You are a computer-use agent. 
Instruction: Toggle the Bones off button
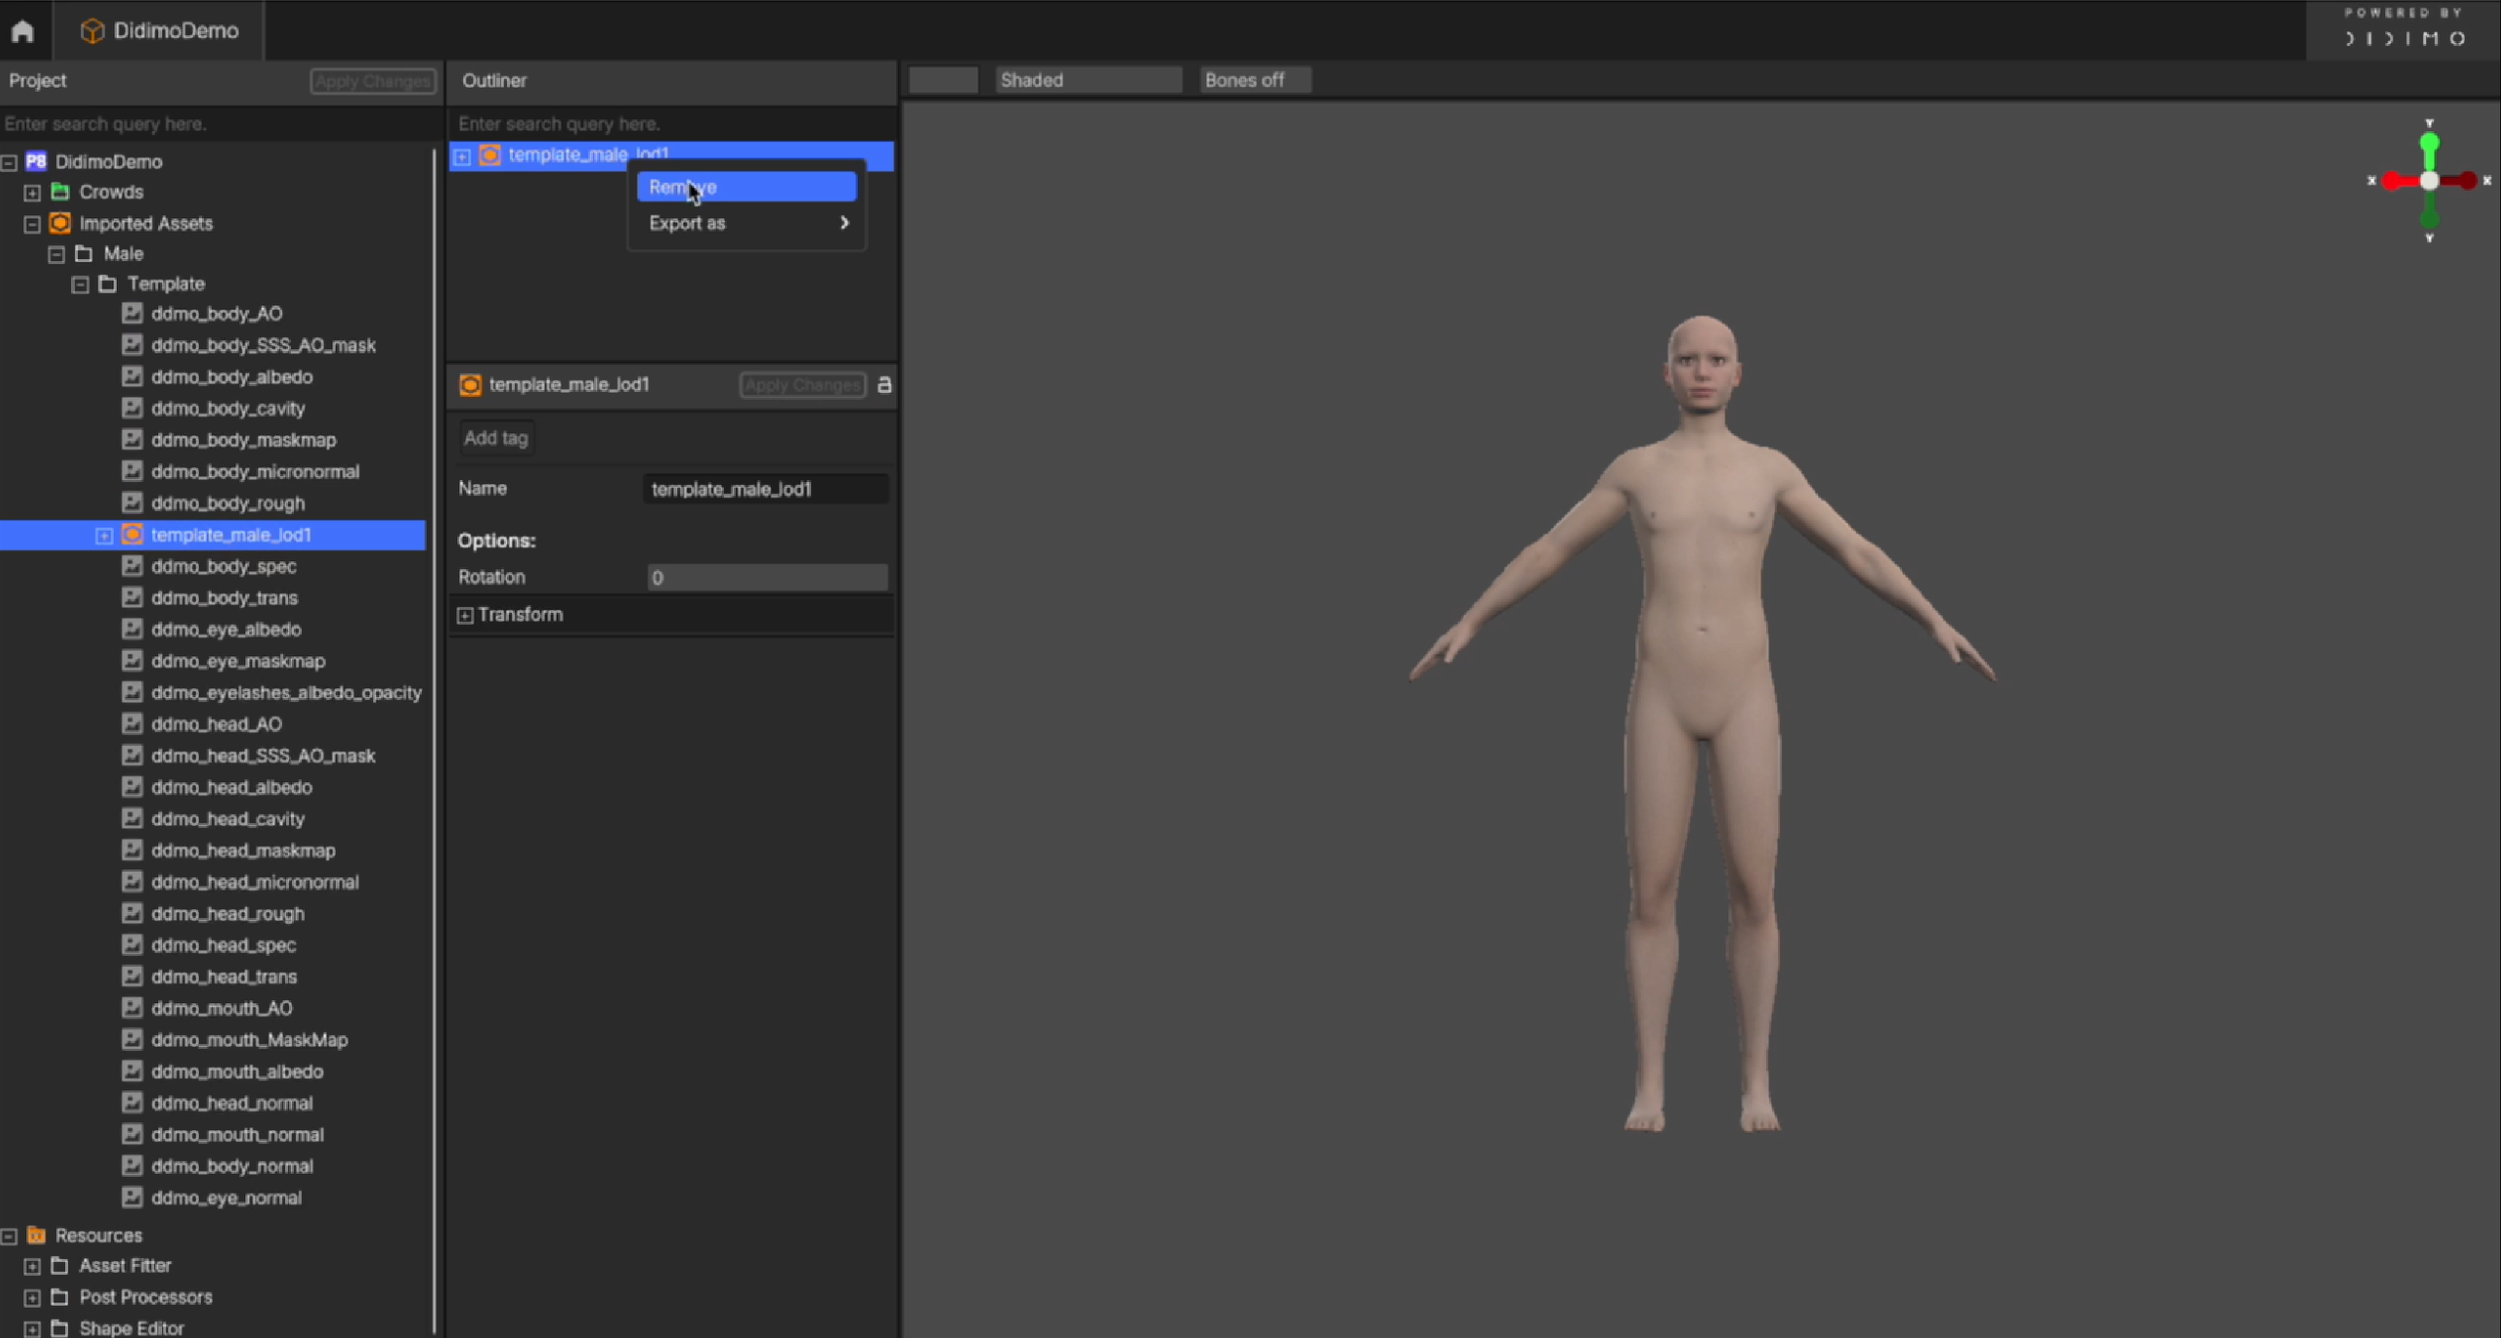[x=1255, y=80]
